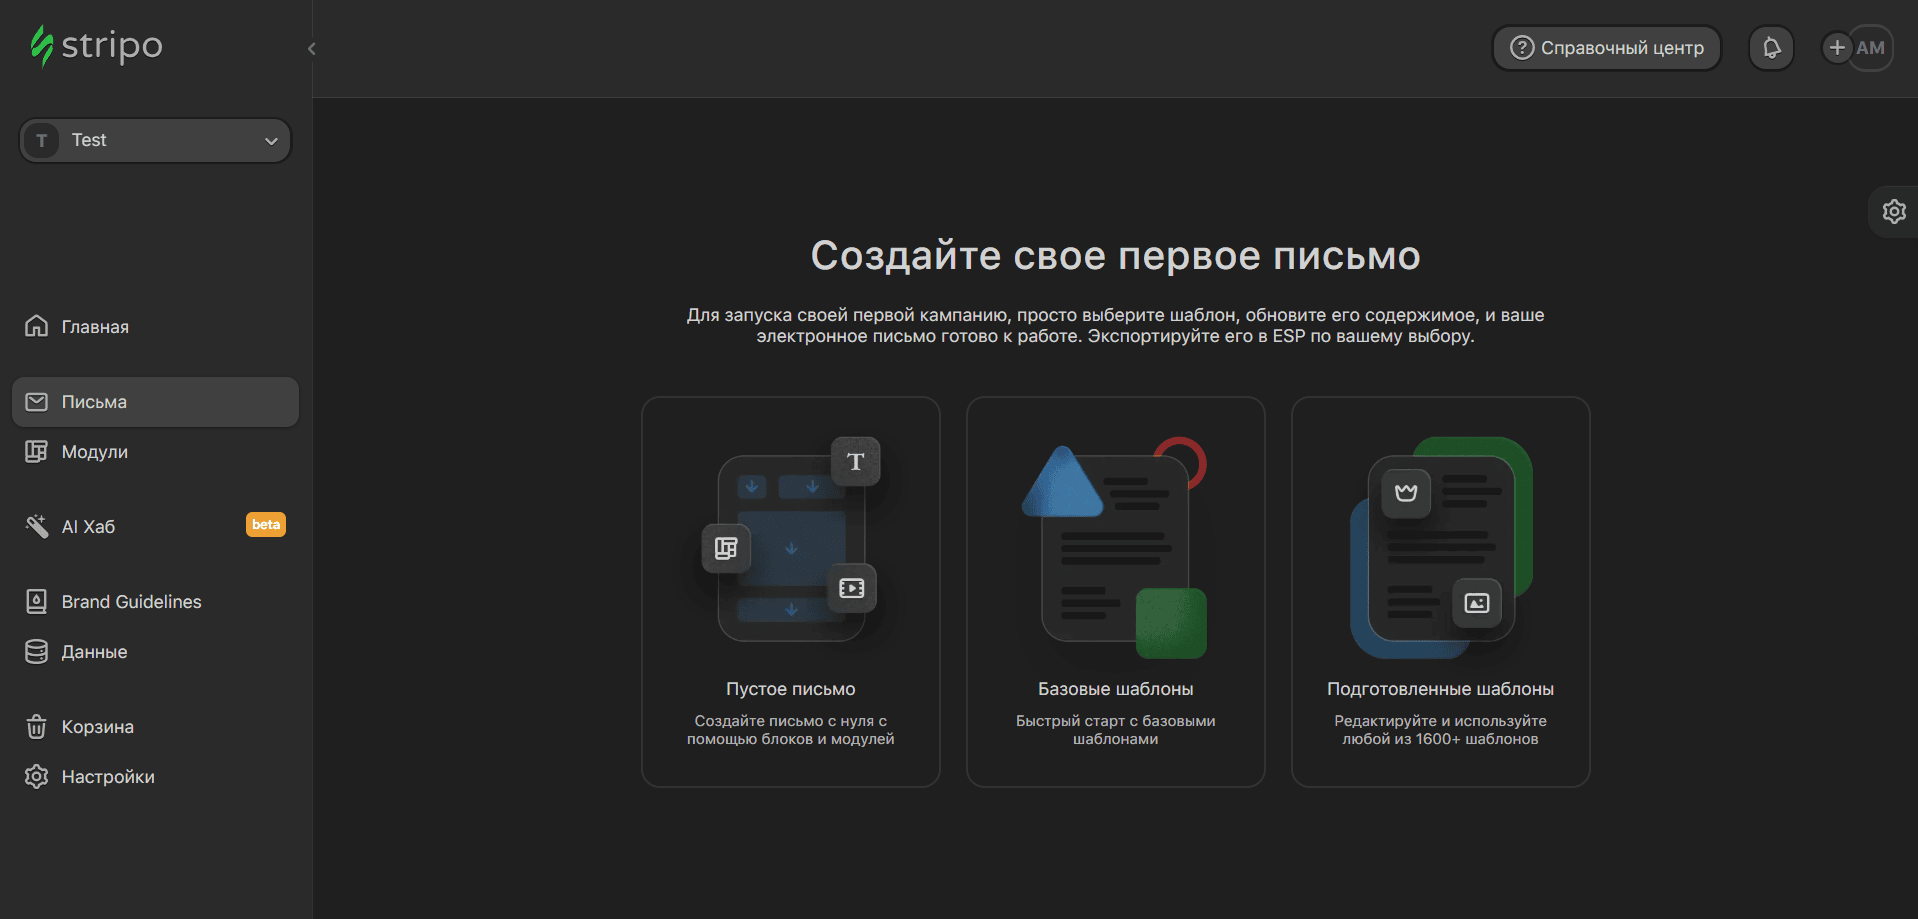This screenshot has height=919, width=1918.
Task: Click the Stripo logo
Action: tap(97, 46)
